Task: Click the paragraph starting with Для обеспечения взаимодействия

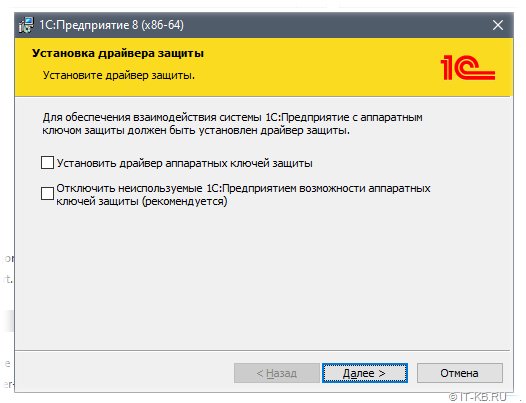Action: click(232, 123)
